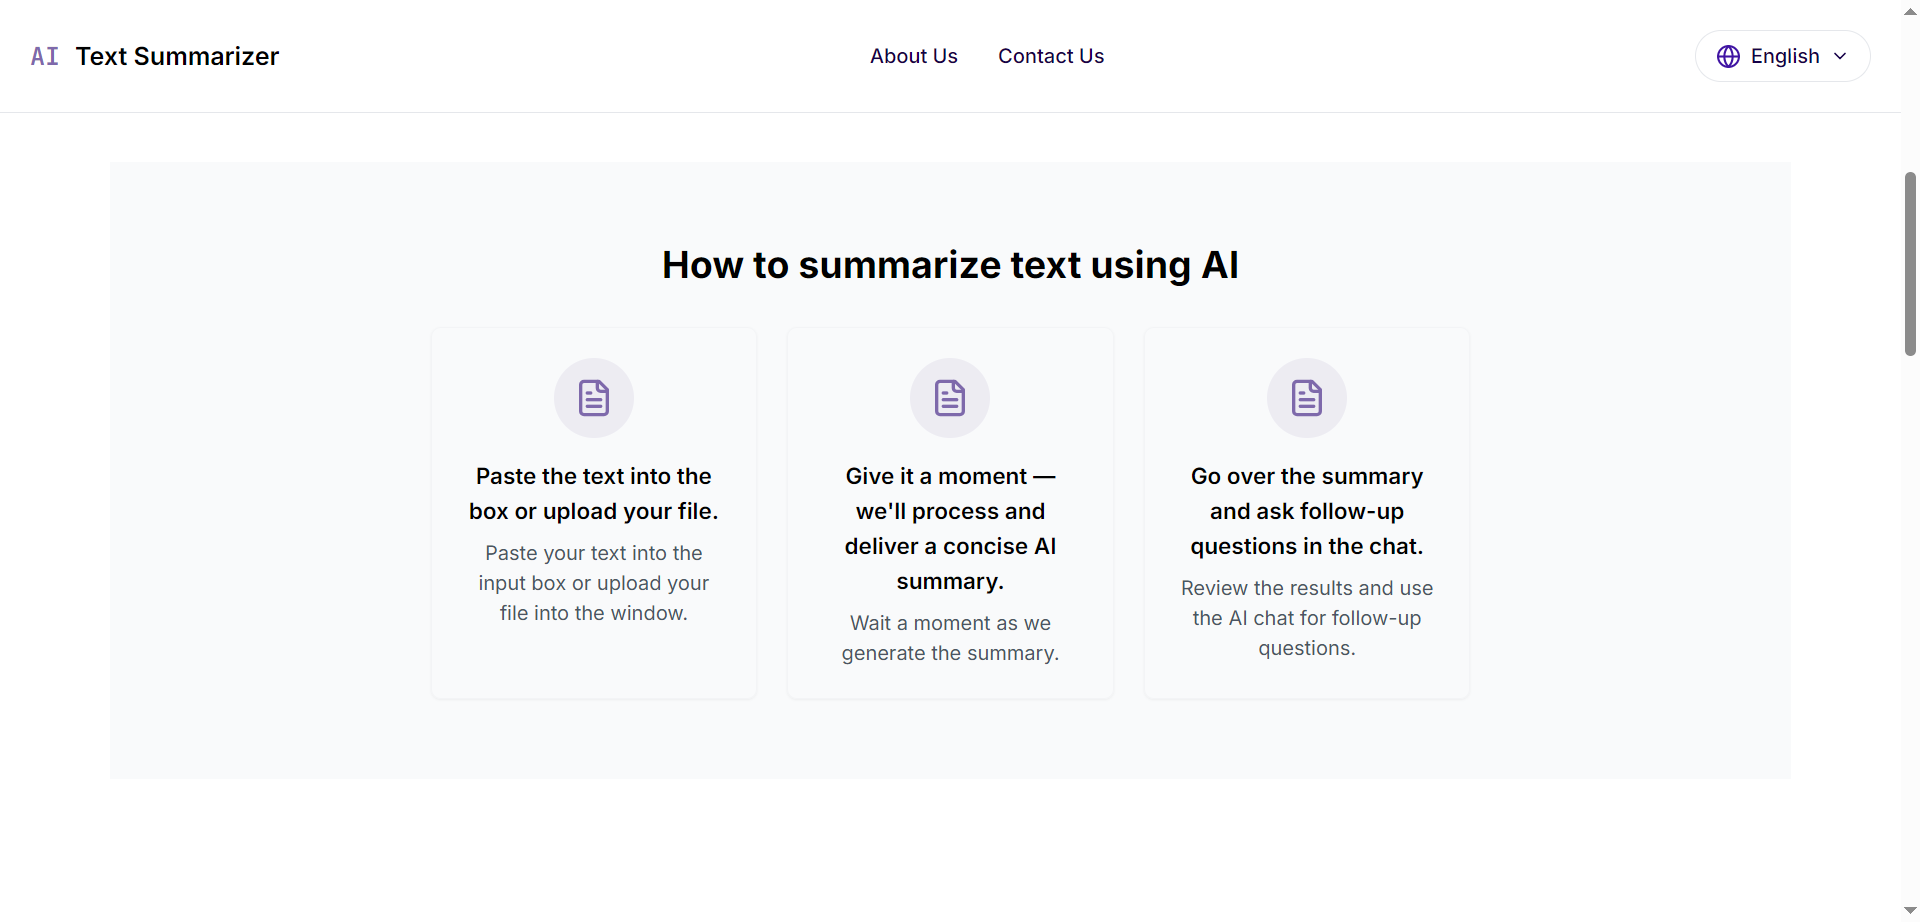Select the card about pasting text or uploading files

pyautogui.click(x=594, y=512)
